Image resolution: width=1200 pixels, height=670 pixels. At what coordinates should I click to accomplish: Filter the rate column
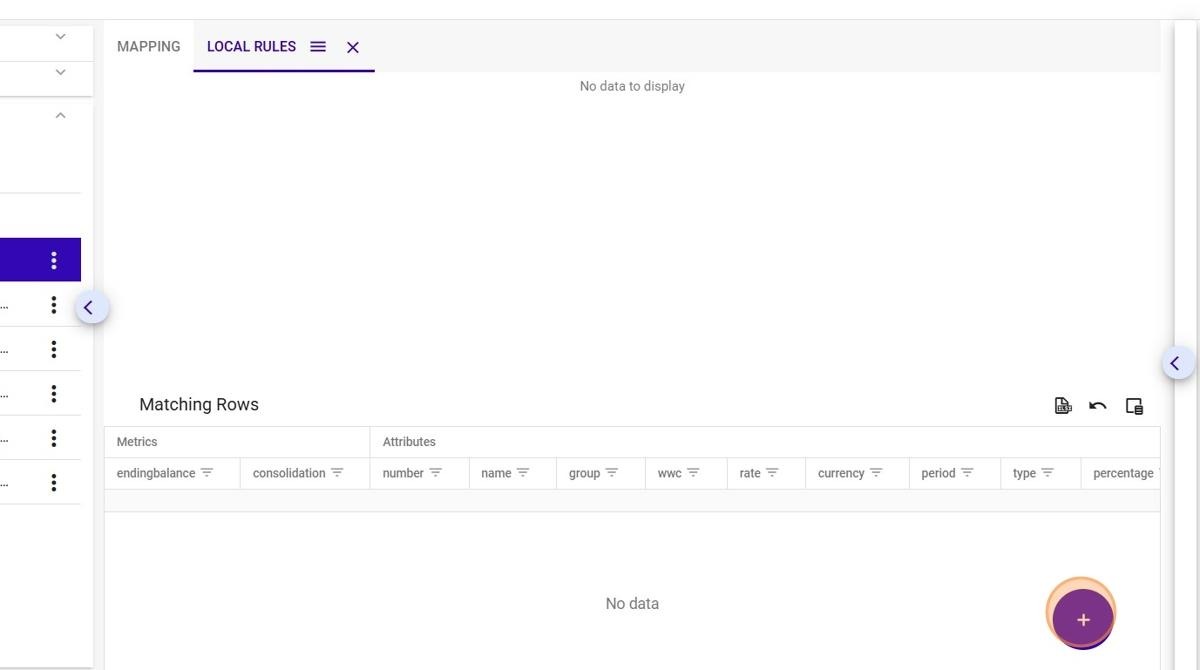click(x=772, y=473)
